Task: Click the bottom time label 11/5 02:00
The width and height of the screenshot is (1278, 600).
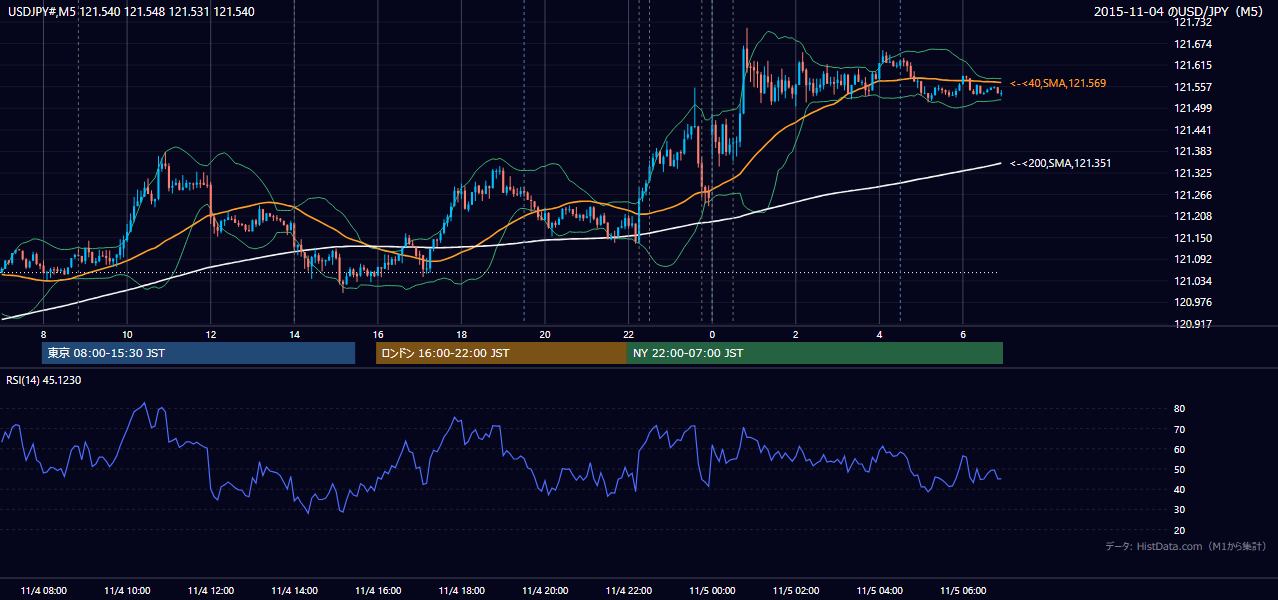Action: tap(796, 591)
